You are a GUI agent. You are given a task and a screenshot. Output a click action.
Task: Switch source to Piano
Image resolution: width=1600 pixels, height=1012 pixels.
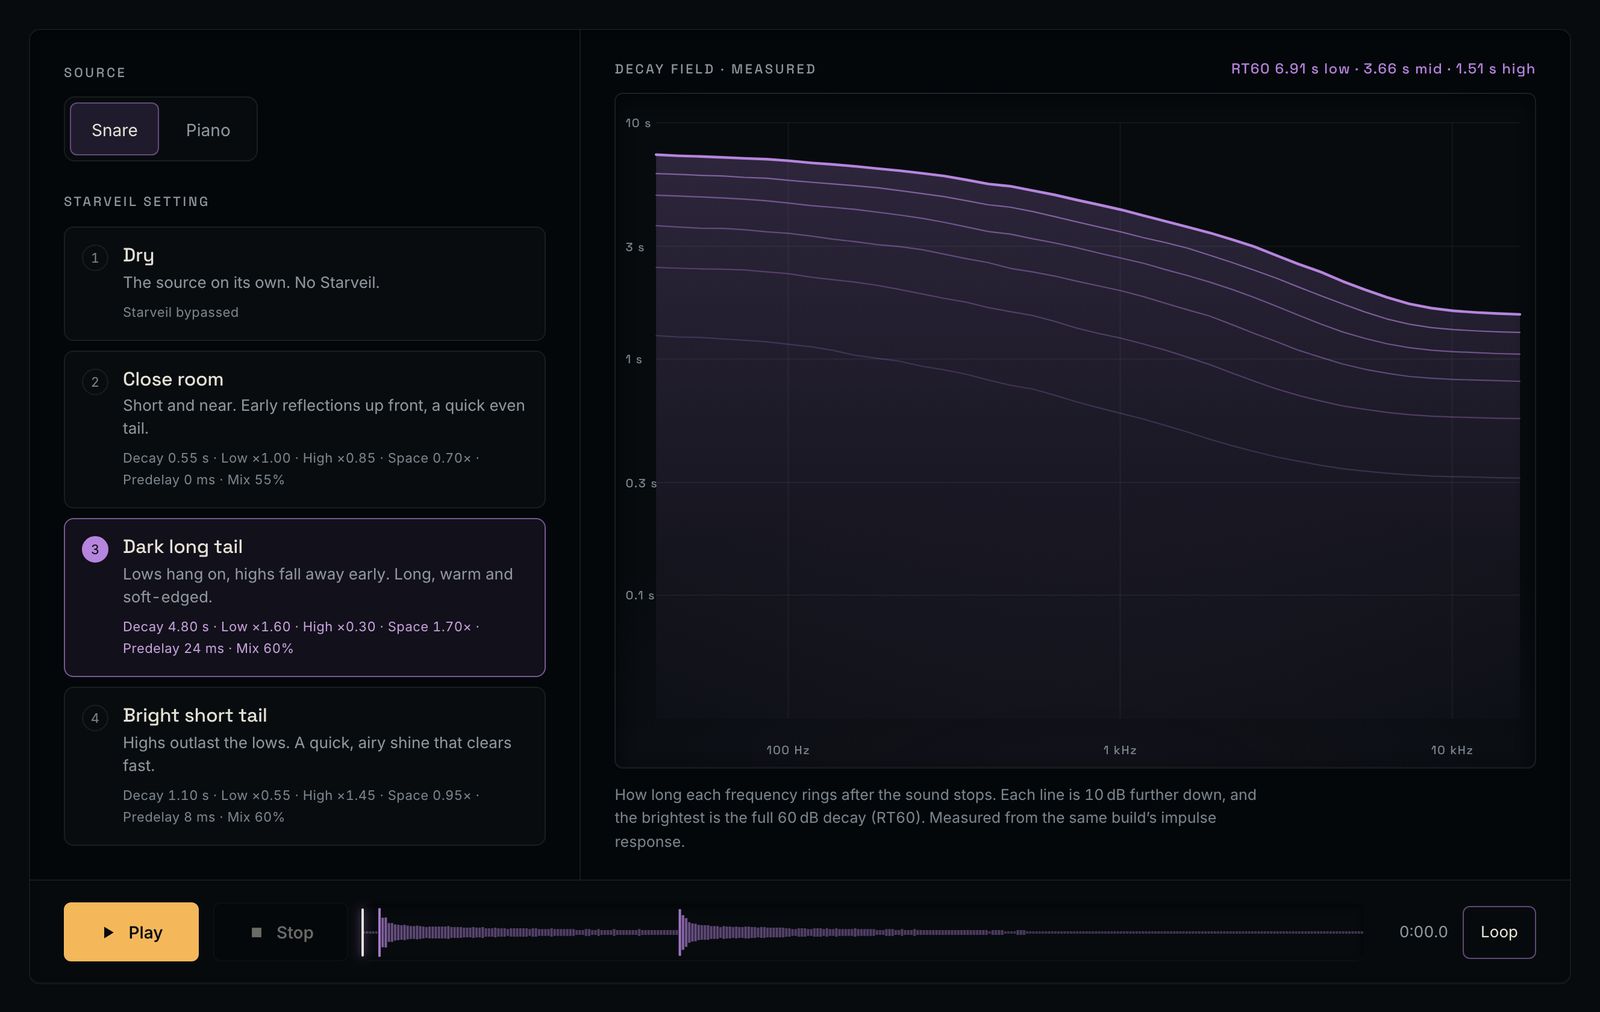pyautogui.click(x=208, y=129)
